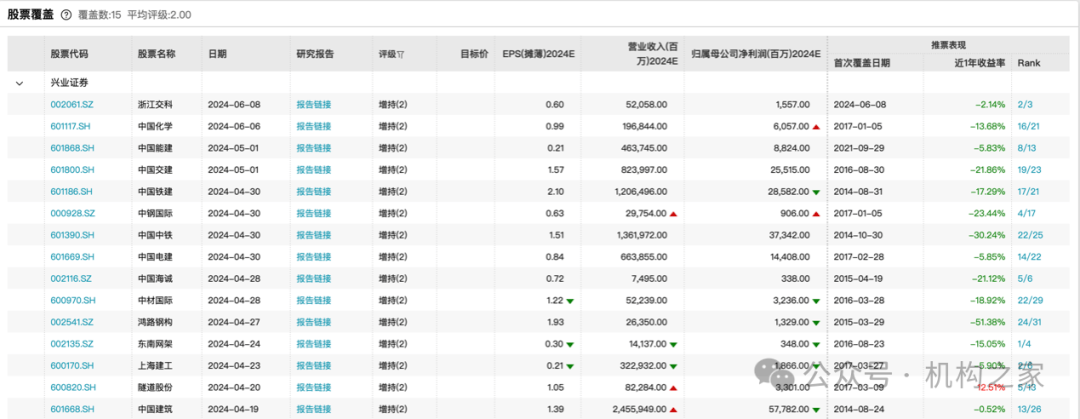Sort by the 日期 column header
Image resolution: width=1080 pixels, height=419 pixels.
point(217,54)
